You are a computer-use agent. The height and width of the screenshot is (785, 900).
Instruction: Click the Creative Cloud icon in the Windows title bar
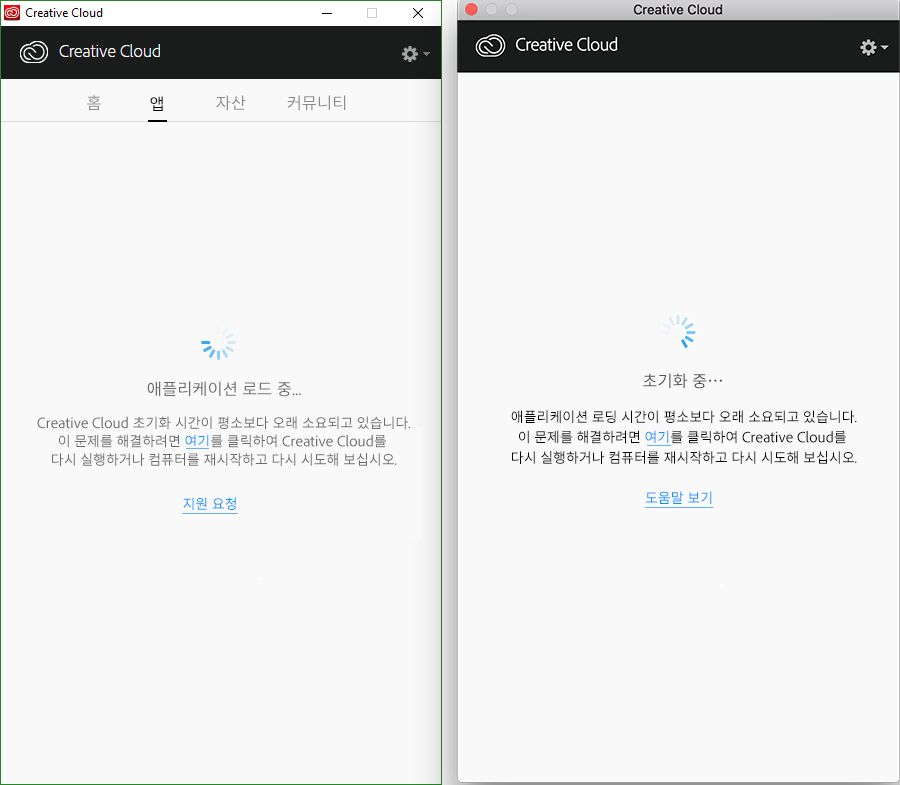pyautogui.click(x=13, y=13)
